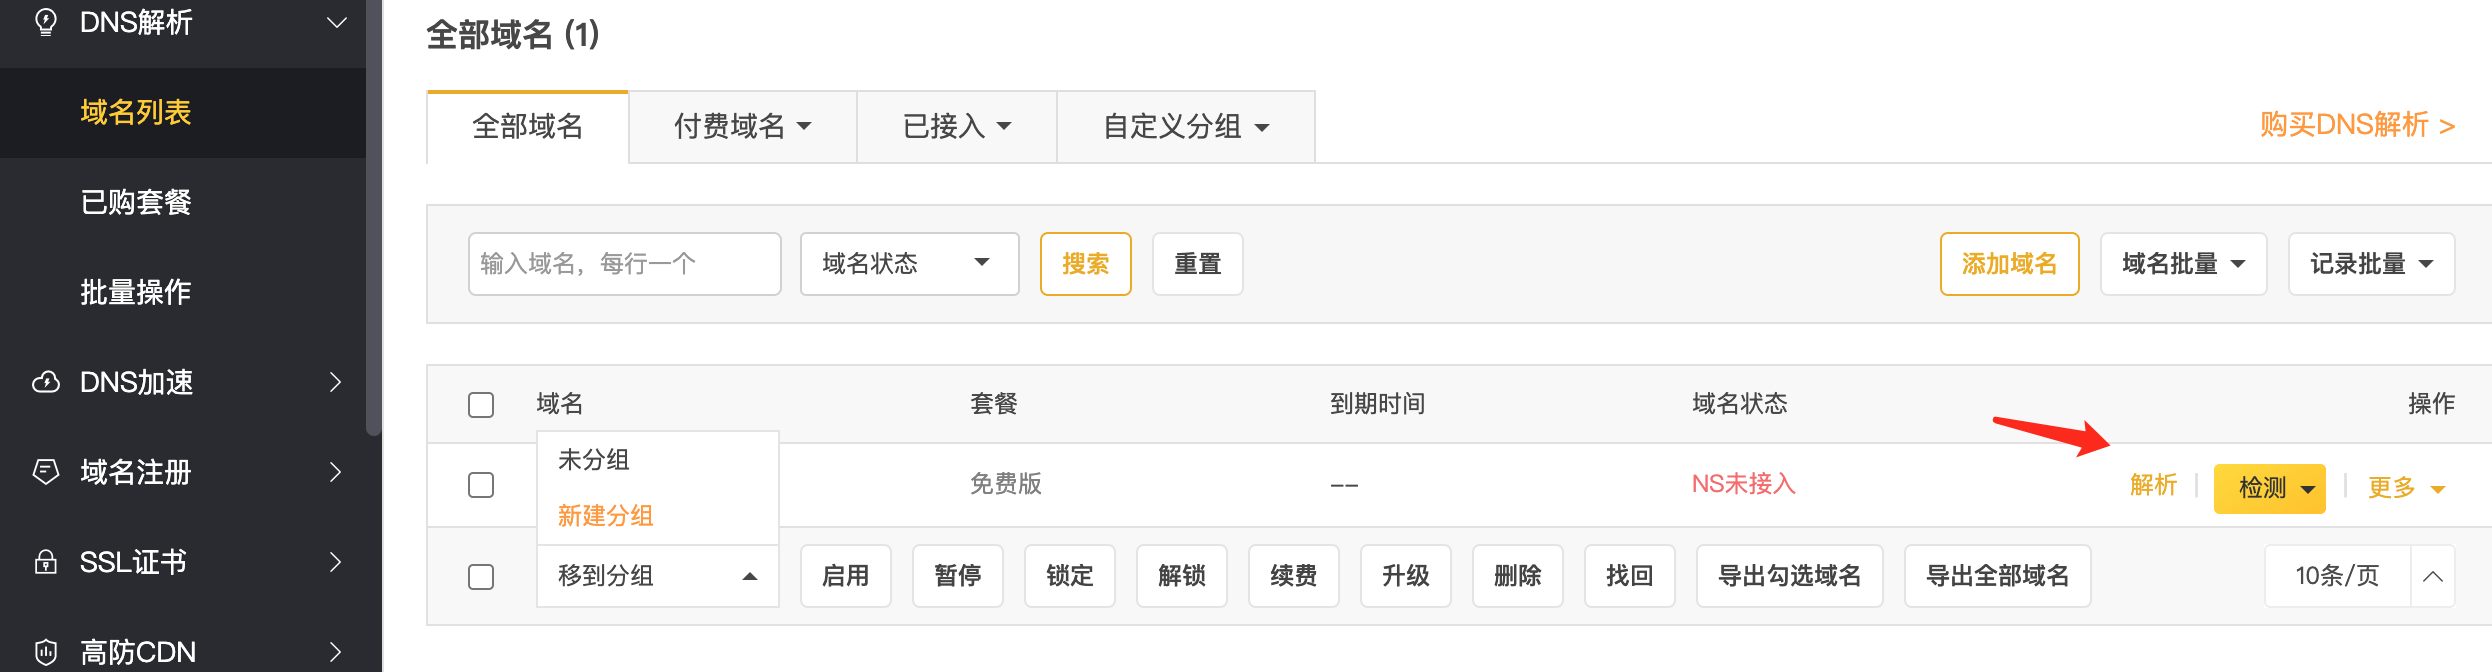The height and width of the screenshot is (672, 2492).
Task: Toggle the select-all checkbox in table header
Action: [x=481, y=405]
